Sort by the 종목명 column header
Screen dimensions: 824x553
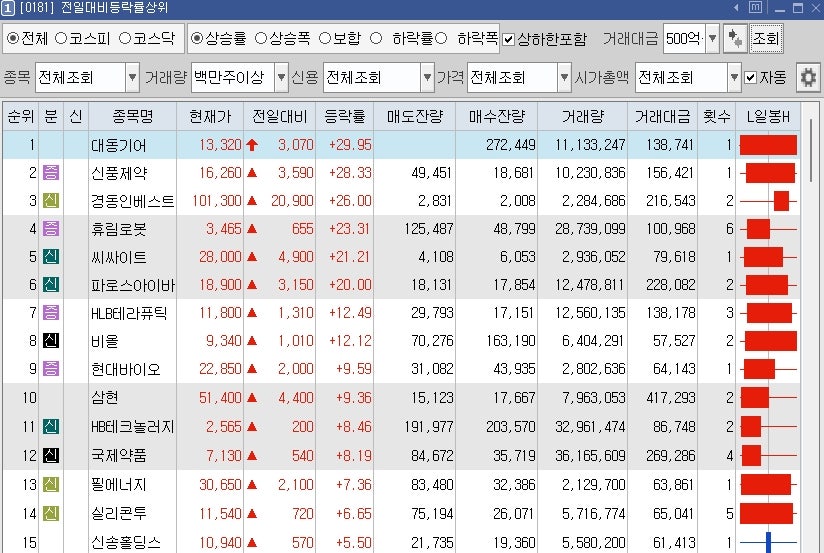coord(132,116)
